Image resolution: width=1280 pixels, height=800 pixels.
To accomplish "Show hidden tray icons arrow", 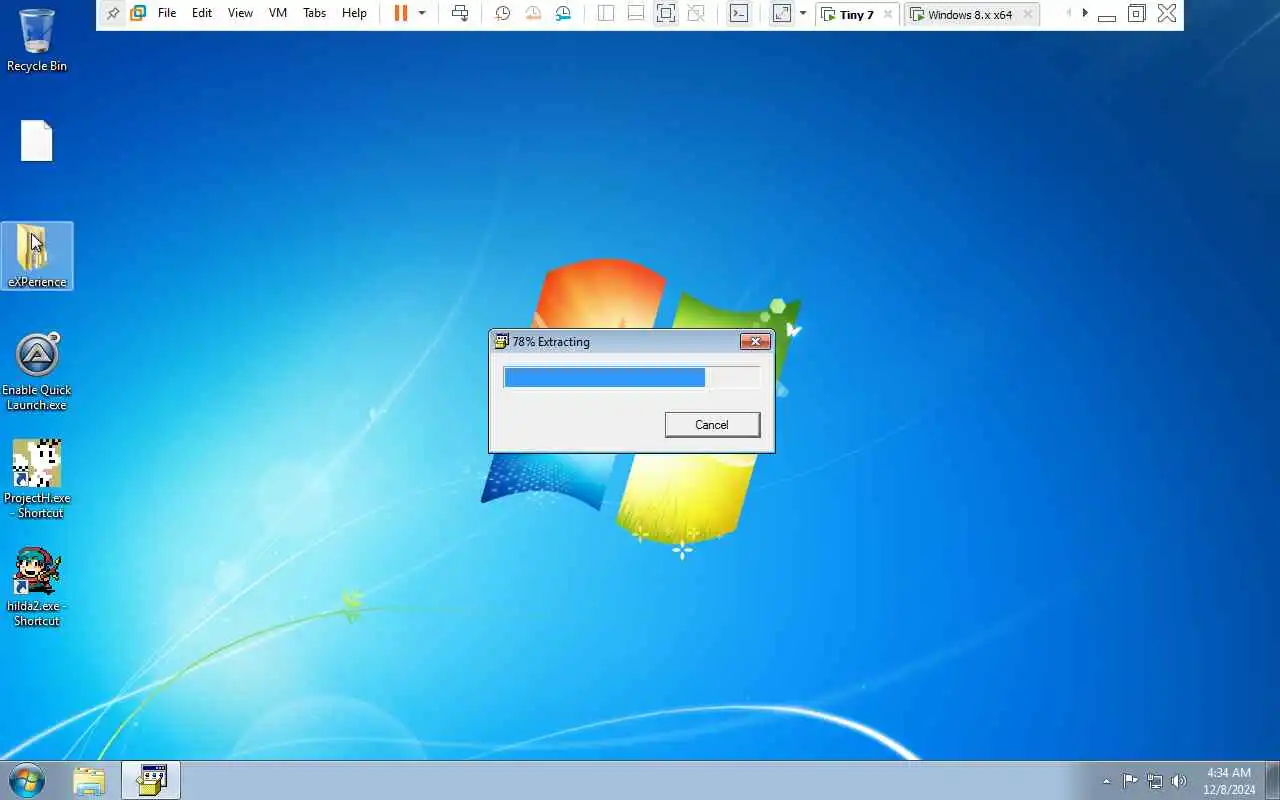I will click(1106, 781).
